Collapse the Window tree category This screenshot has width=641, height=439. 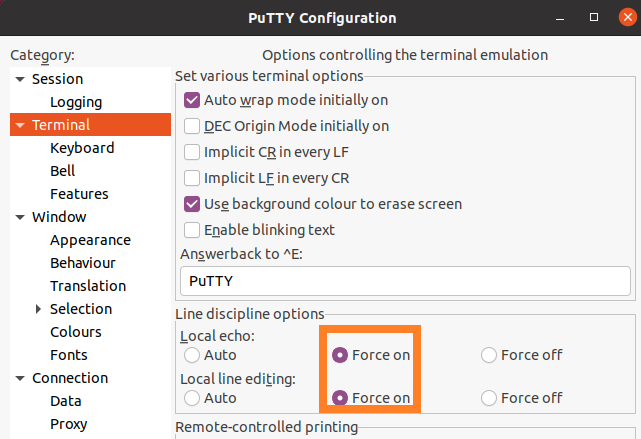(x=20, y=217)
